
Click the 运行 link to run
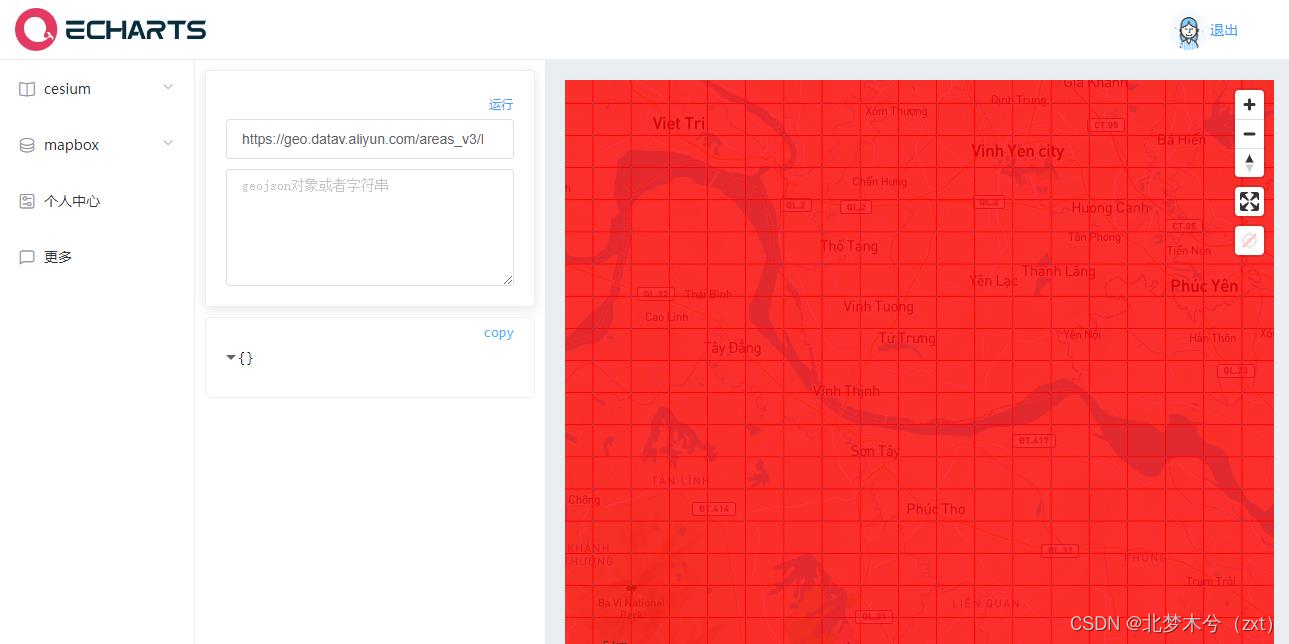click(x=500, y=105)
